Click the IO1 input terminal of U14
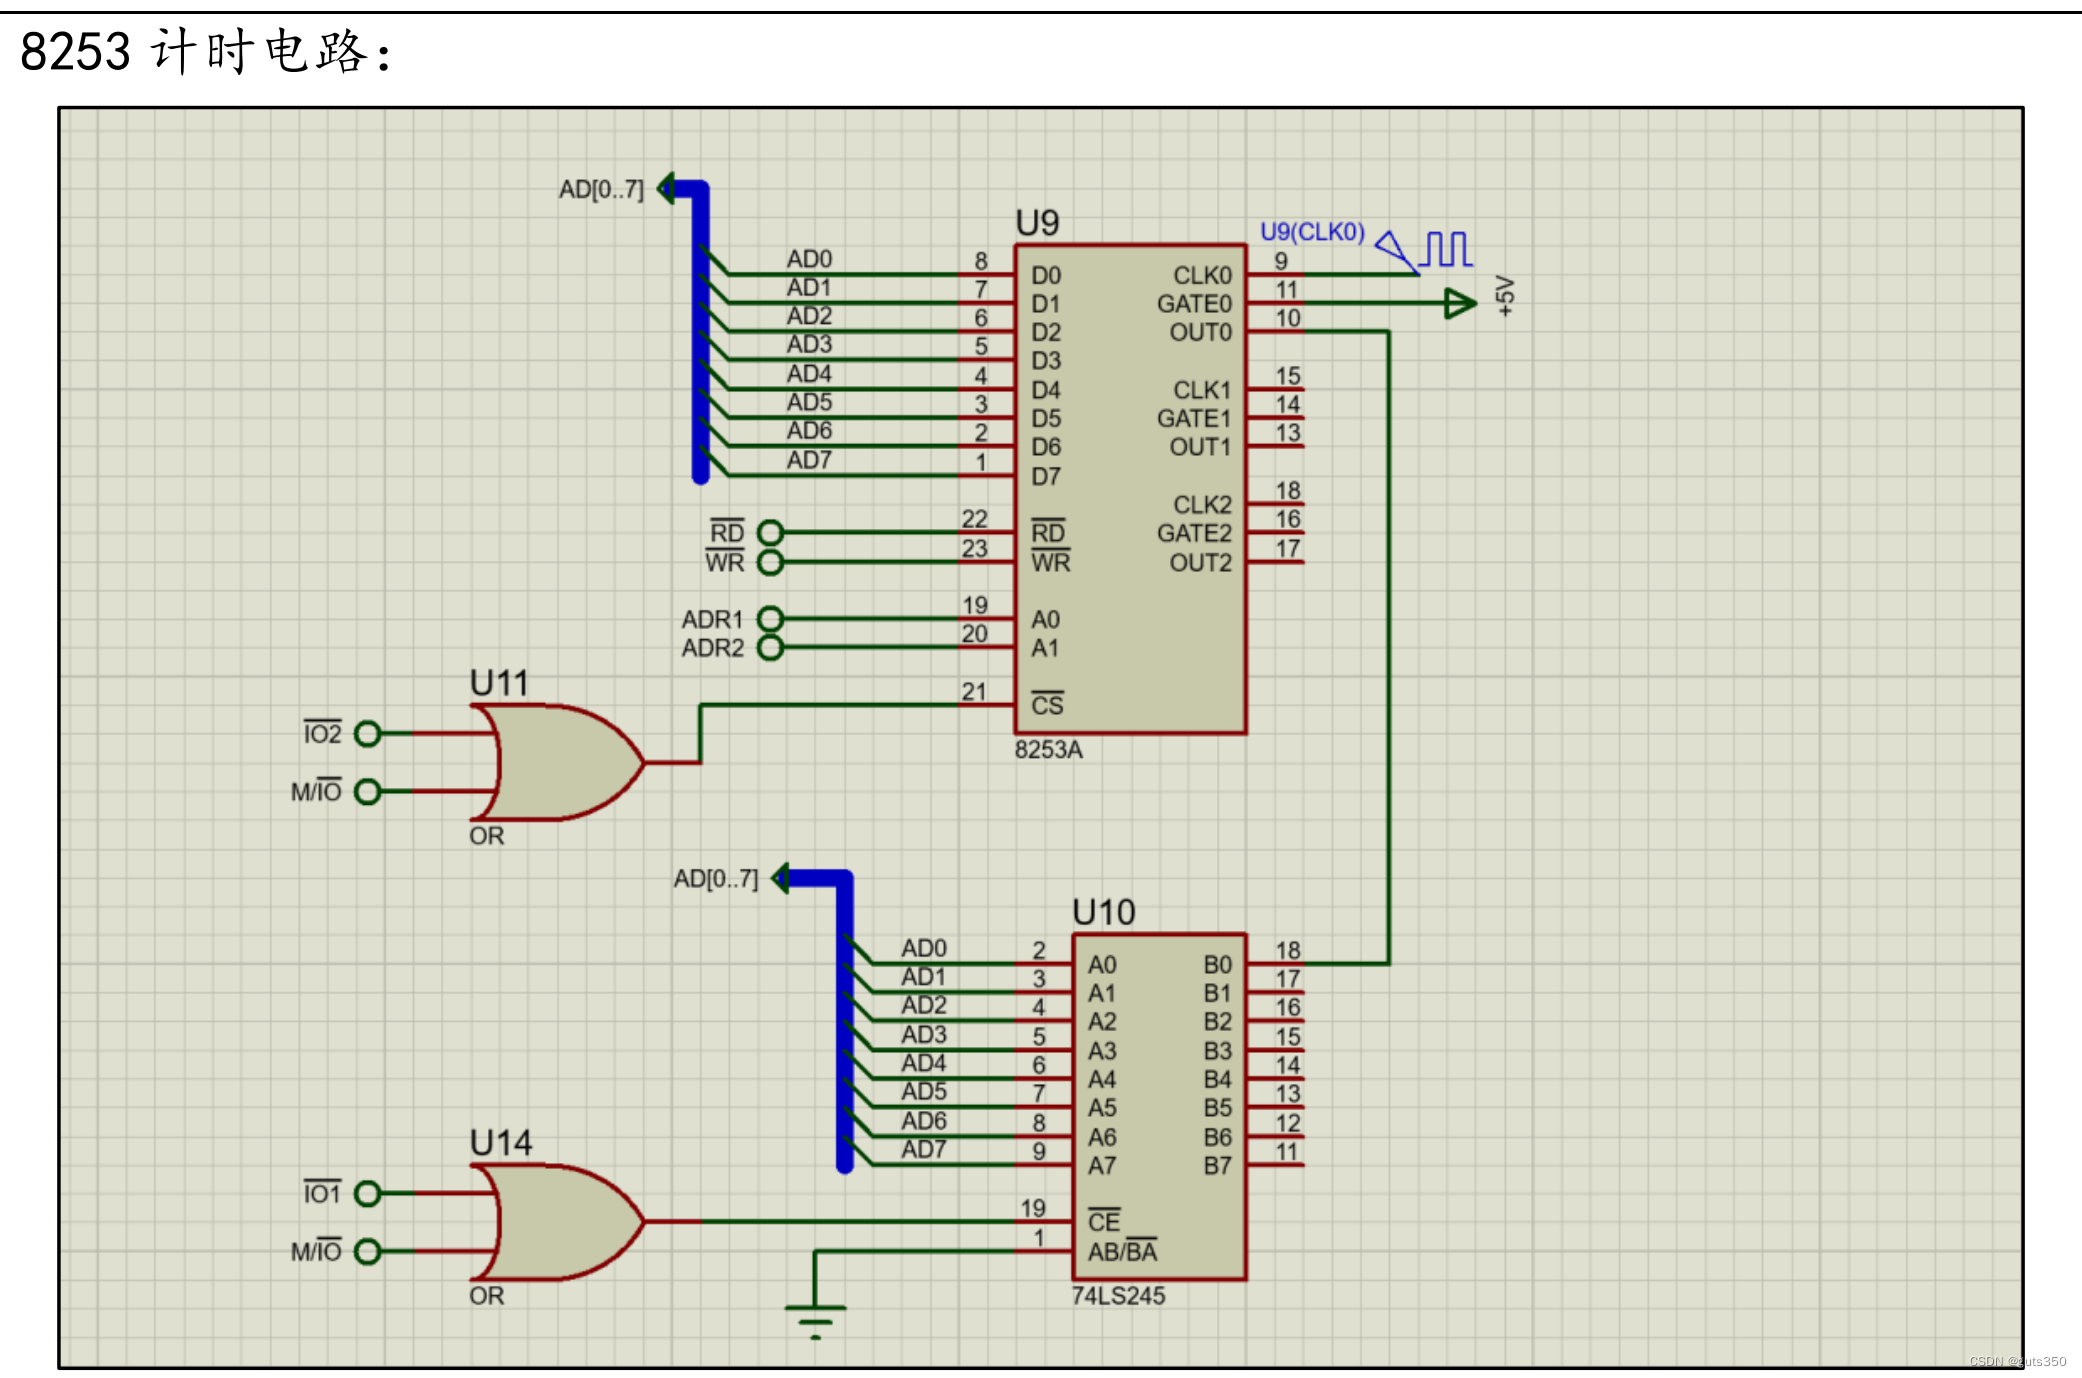Viewport: 2082px width, 1378px height. [368, 1193]
